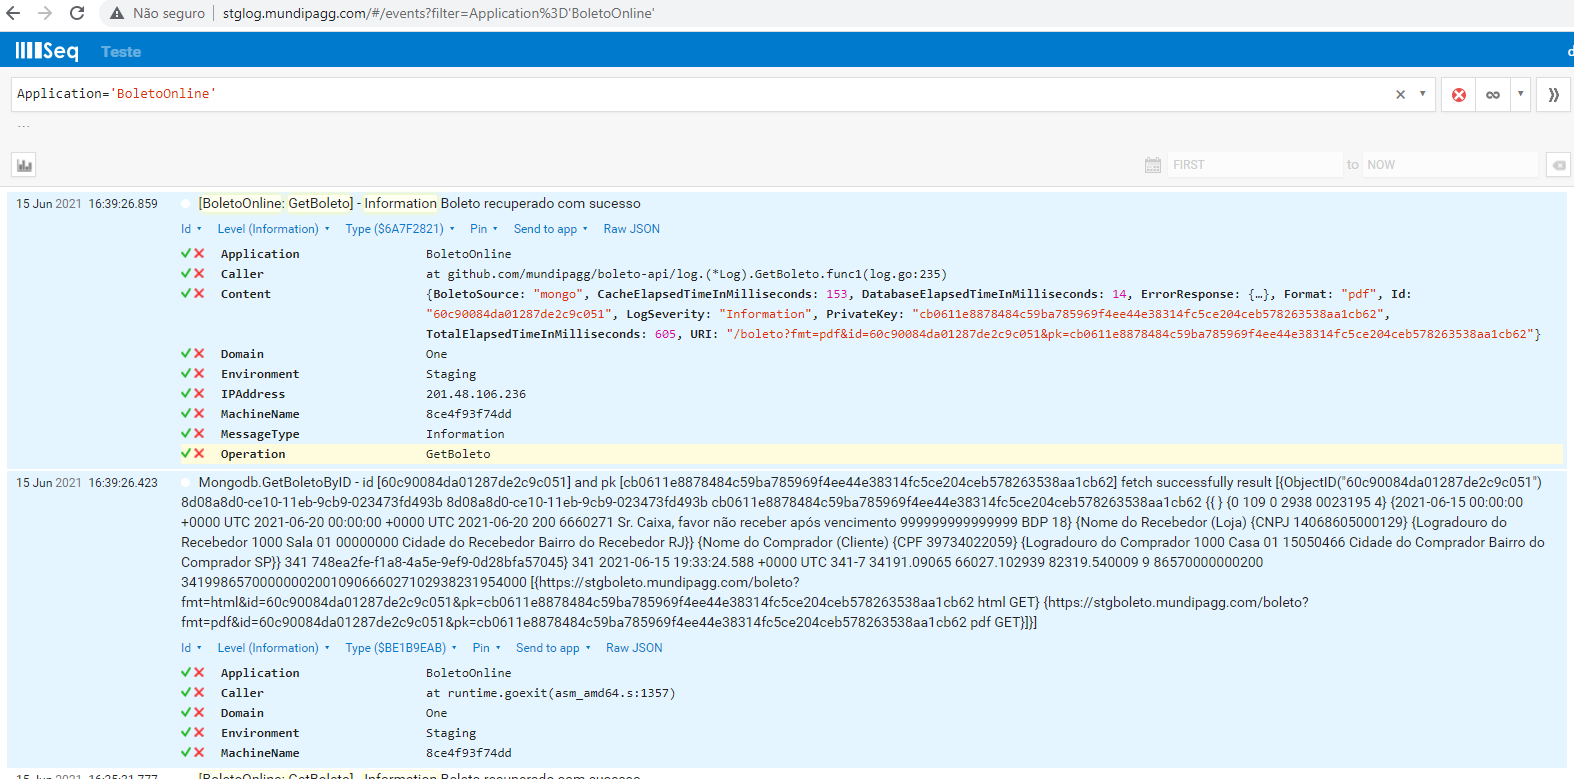Expand the signals sidebar with double chevron
The width and height of the screenshot is (1574, 779).
click(1553, 95)
